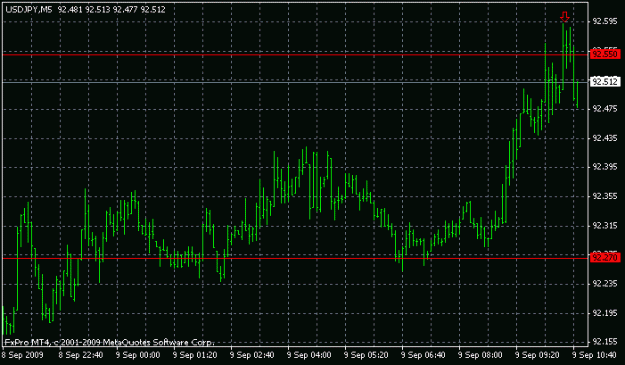Select the red 92.270 price level label
This screenshot has width=625, height=365.
(605, 258)
